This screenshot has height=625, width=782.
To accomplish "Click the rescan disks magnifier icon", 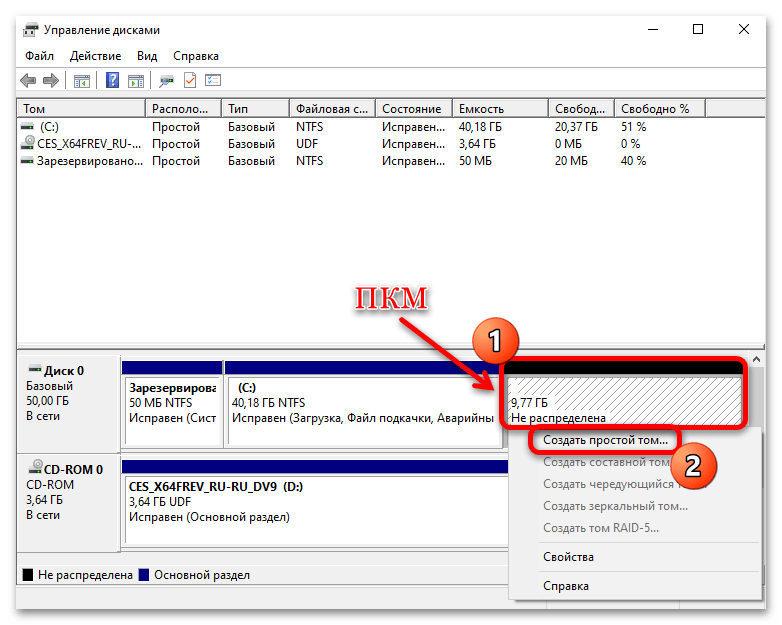I will click(x=166, y=80).
